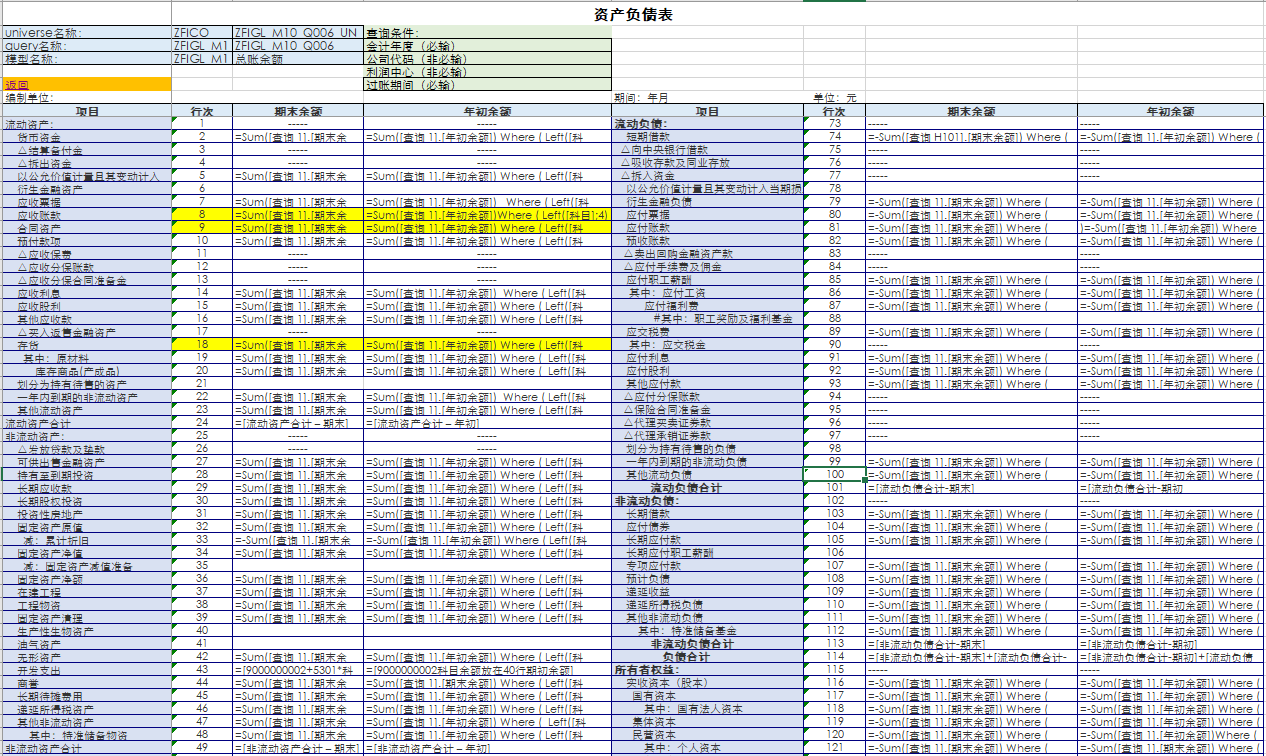Viewport: 1266px width, 756px height.
Task: Select the 非流动资产: row label
Action: pyautogui.click(x=87, y=436)
